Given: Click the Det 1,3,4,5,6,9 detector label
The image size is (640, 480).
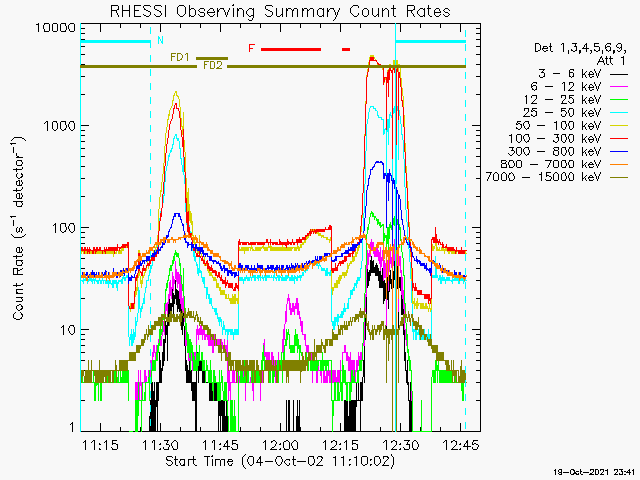Looking at the screenshot, I should [580, 48].
